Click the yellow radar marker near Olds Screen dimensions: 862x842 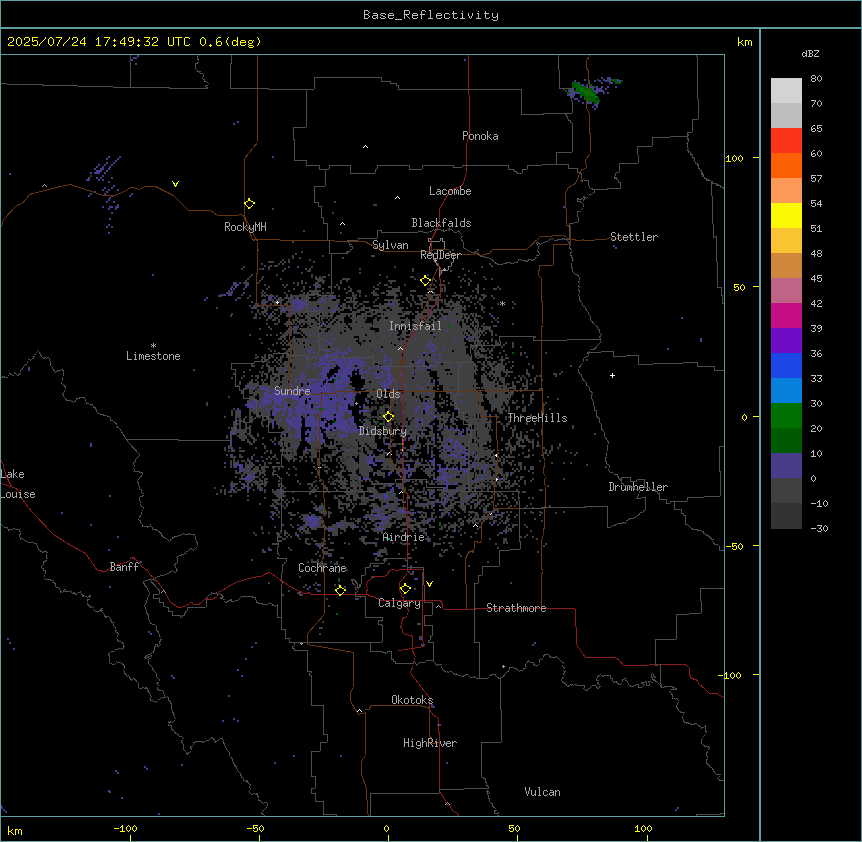coord(388,417)
